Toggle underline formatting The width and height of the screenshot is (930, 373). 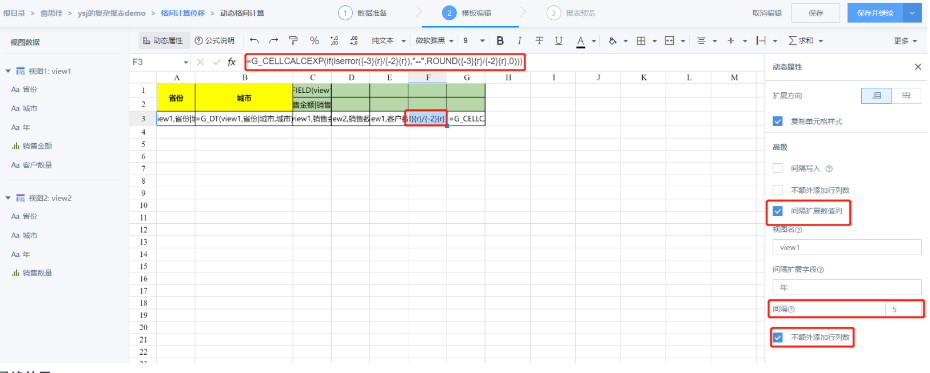[x=559, y=40]
